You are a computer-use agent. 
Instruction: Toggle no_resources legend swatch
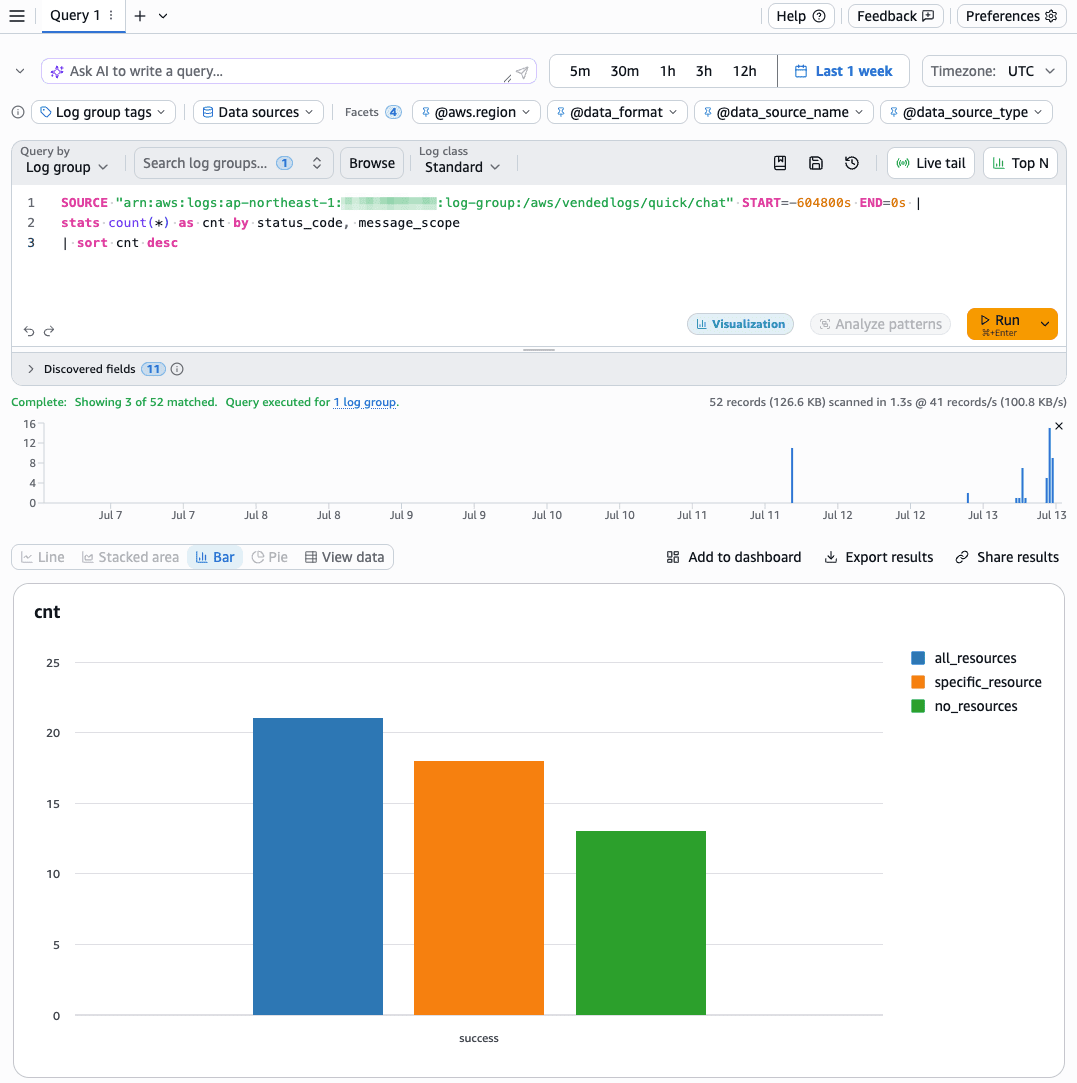tap(918, 707)
